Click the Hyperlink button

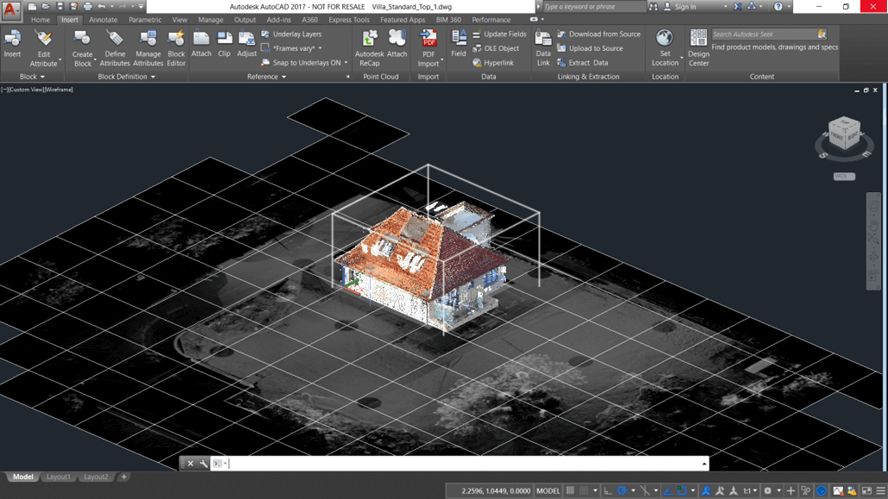pyautogui.click(x=499, y=62)
